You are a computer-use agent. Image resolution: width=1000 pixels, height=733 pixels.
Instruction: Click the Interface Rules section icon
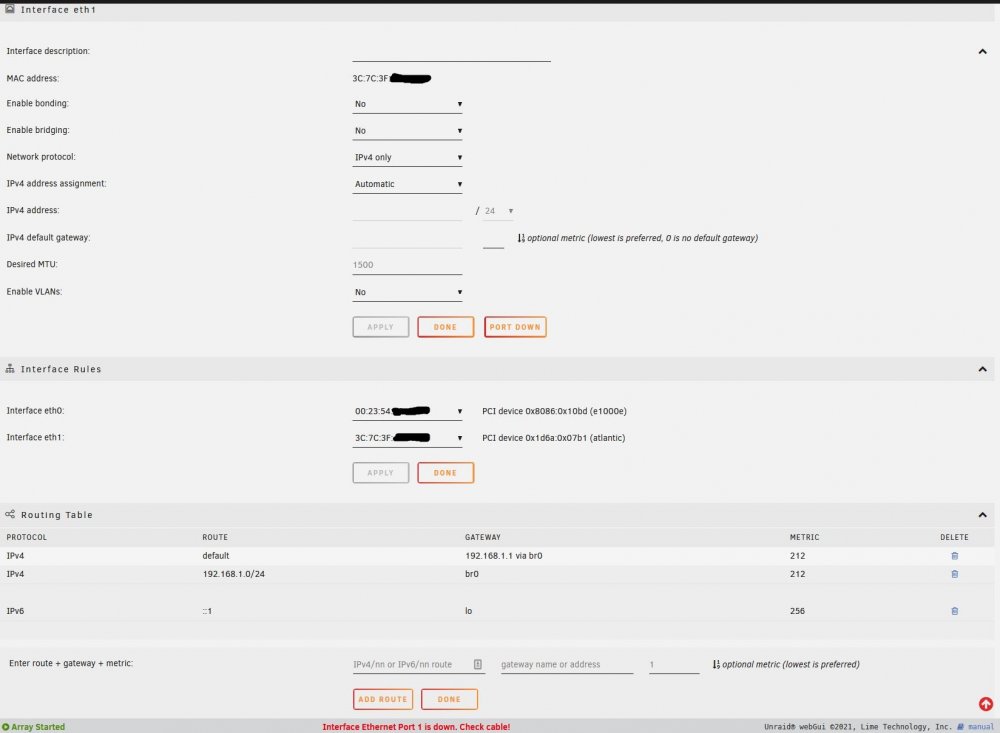(x=10, y=369)
